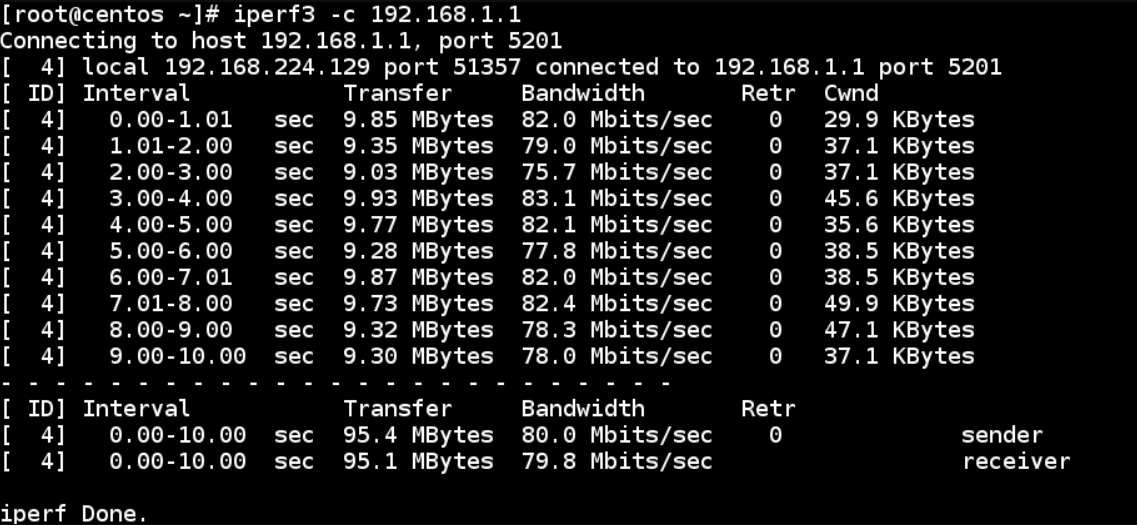Click the top 'Bandwidth' column header
Screen dimensions: 1137x525
pos(582,94)
